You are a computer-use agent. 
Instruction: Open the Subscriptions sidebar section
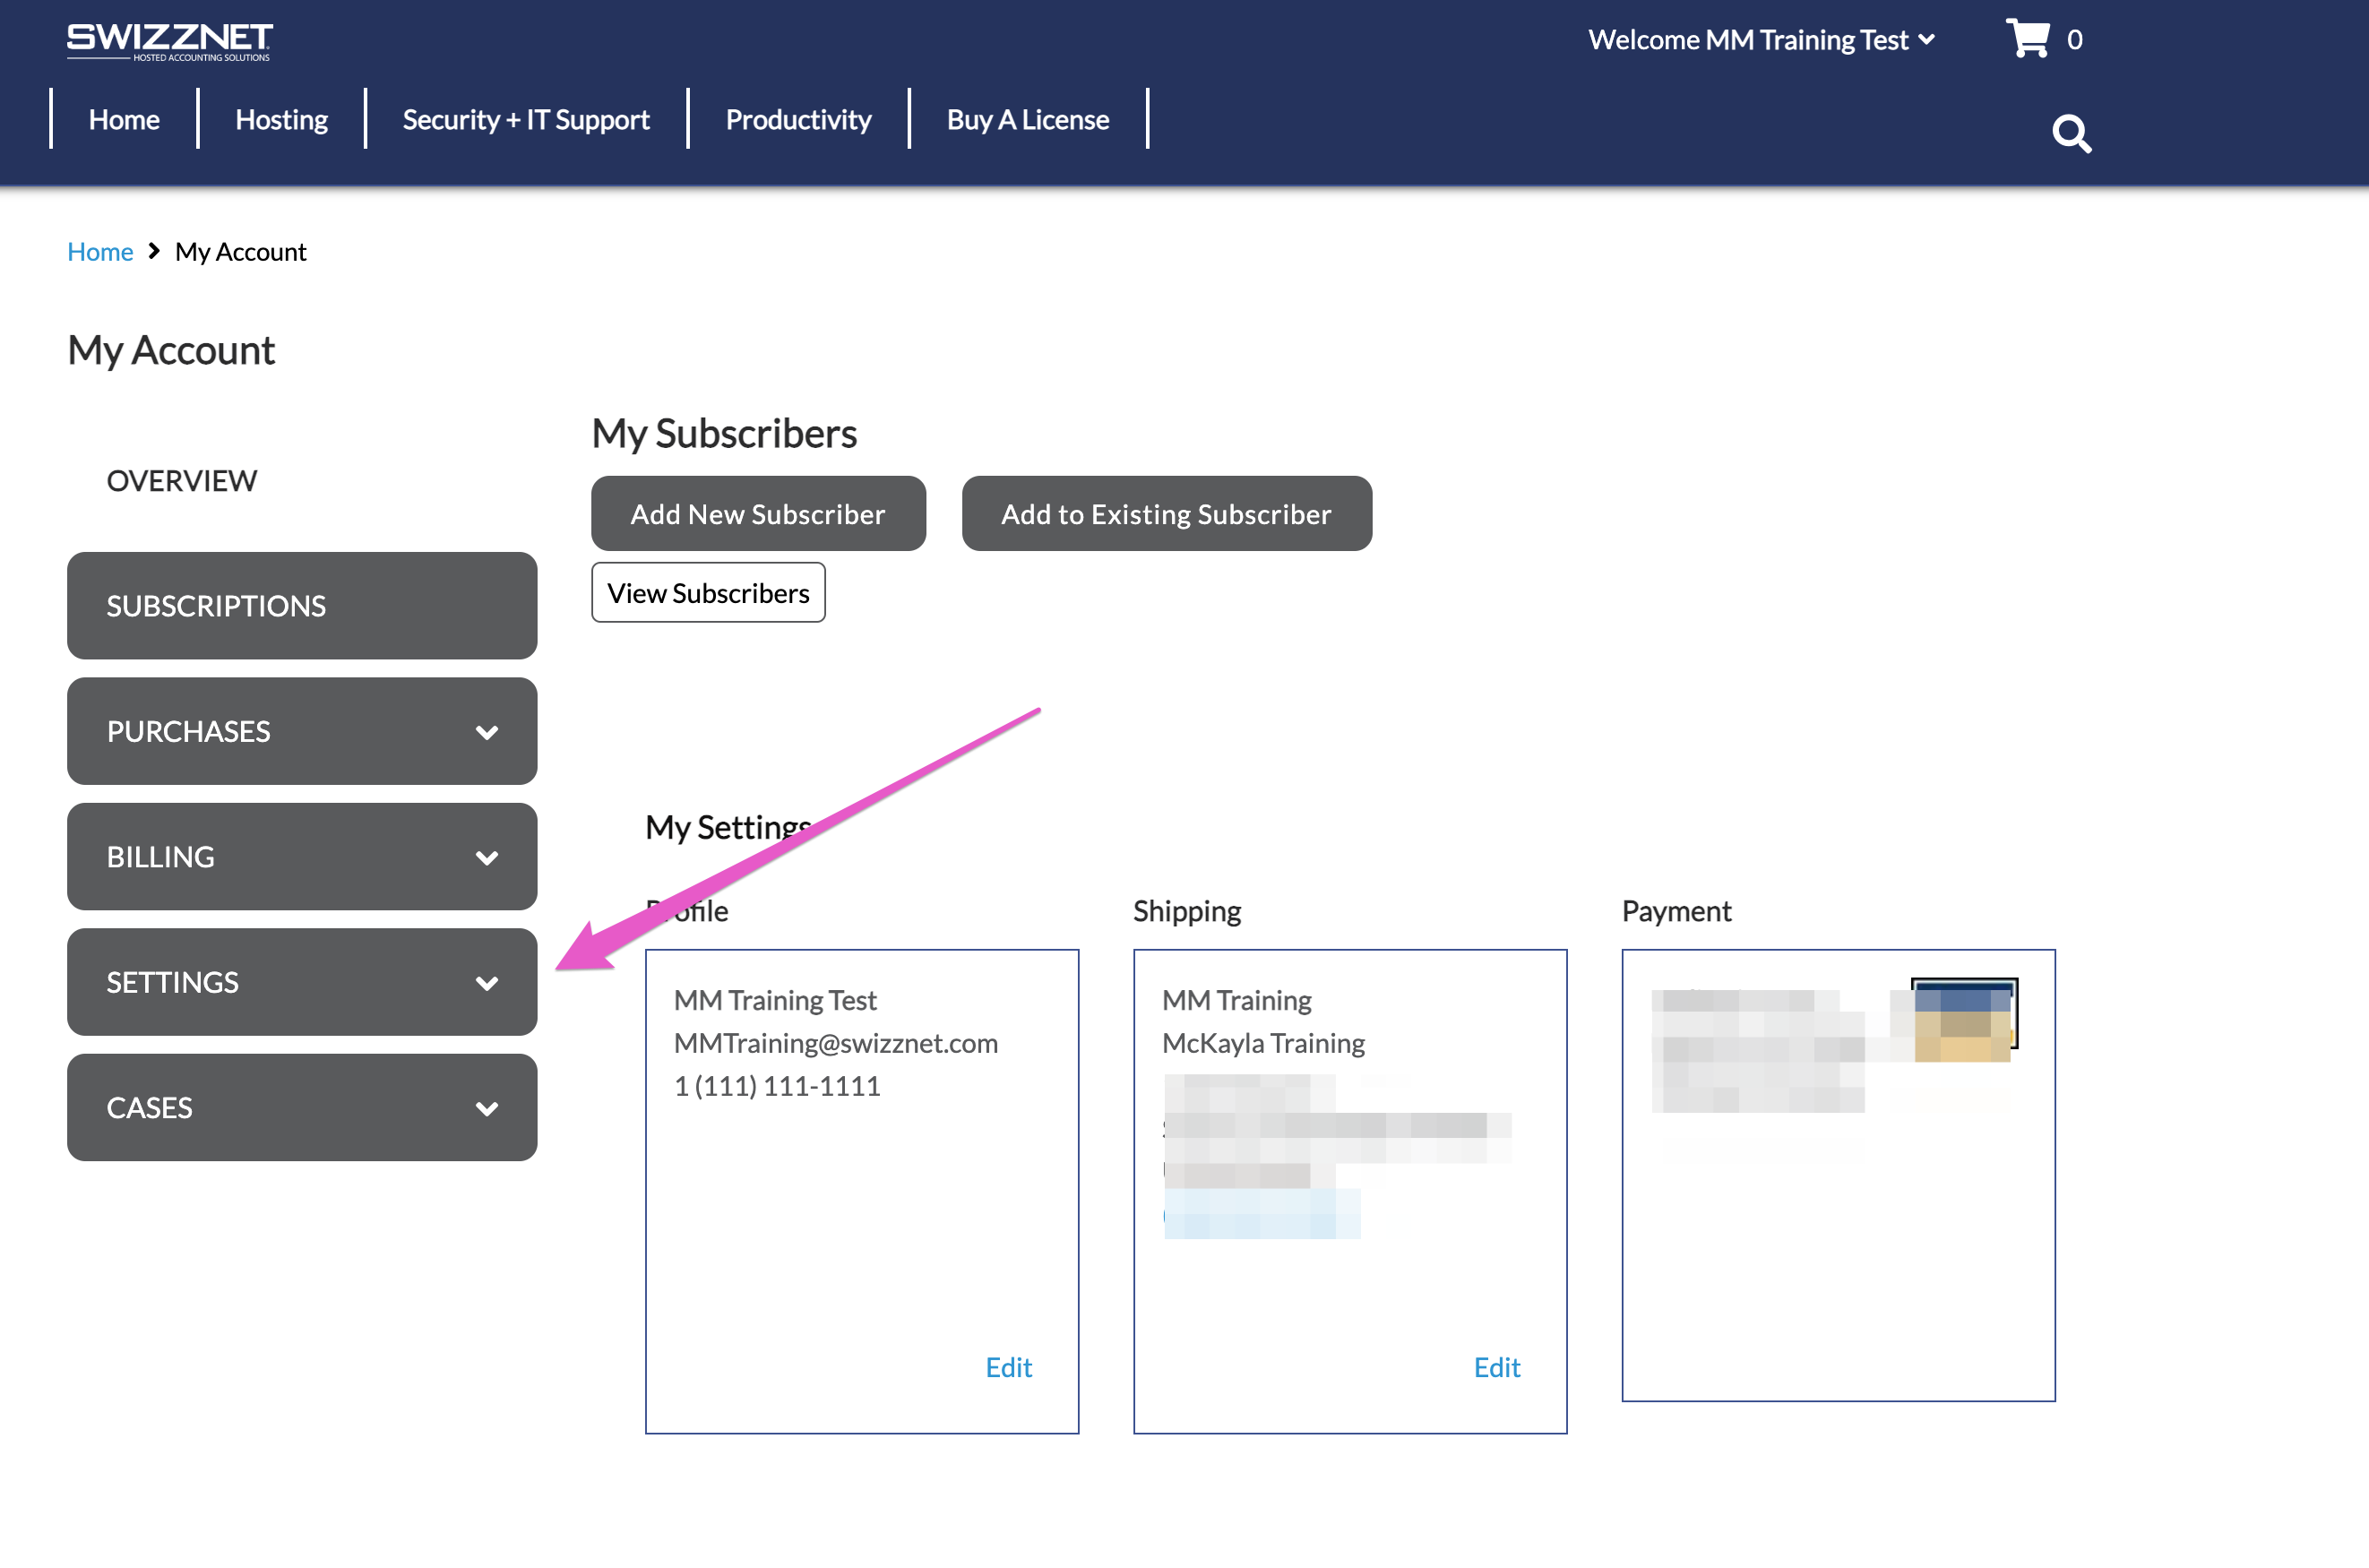[302, 606]
